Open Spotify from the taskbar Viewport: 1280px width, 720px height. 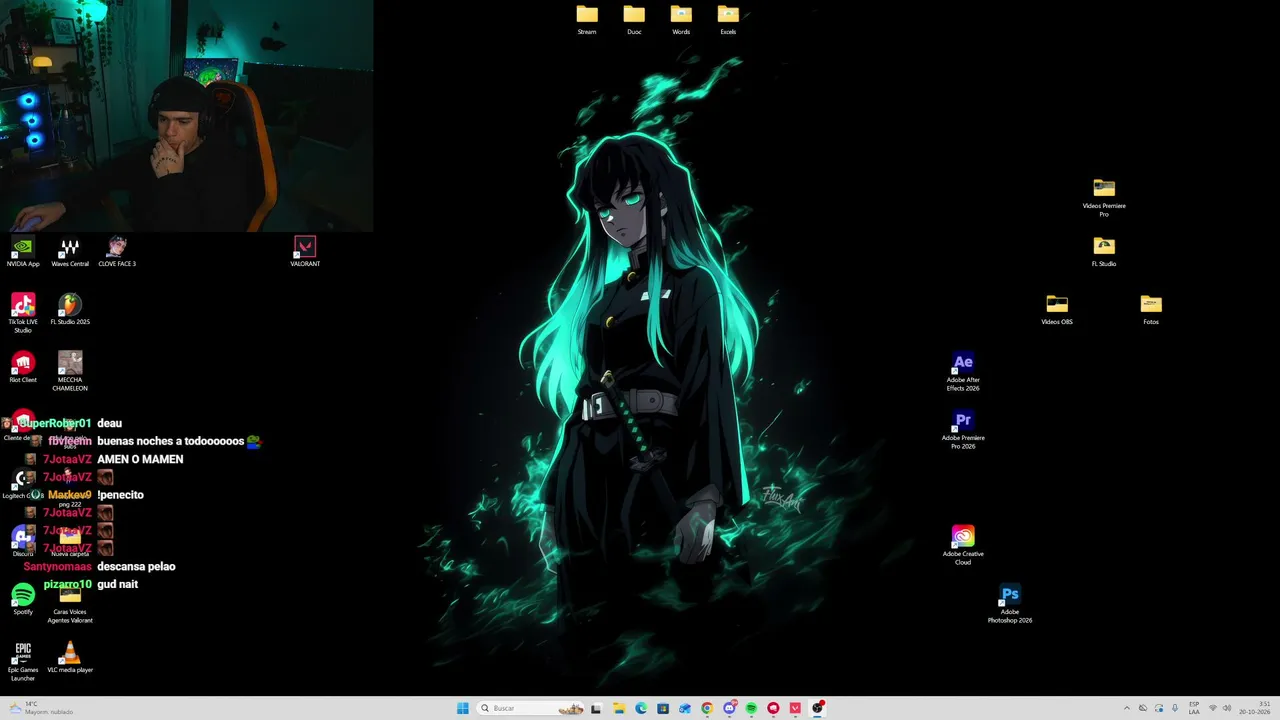pyautogui.click(x=751, y=708)
